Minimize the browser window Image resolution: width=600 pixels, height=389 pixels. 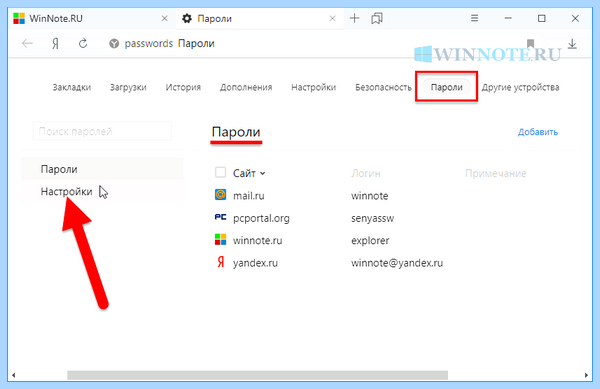(508, 18)
